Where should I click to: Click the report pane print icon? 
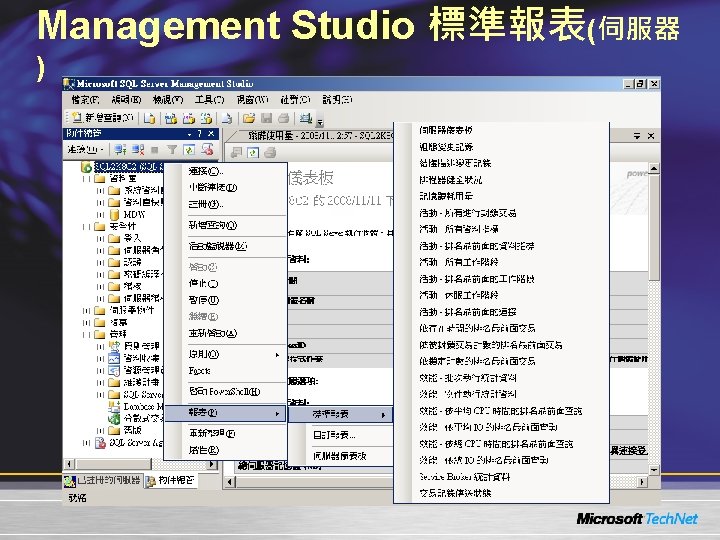(x=270, y=152)
